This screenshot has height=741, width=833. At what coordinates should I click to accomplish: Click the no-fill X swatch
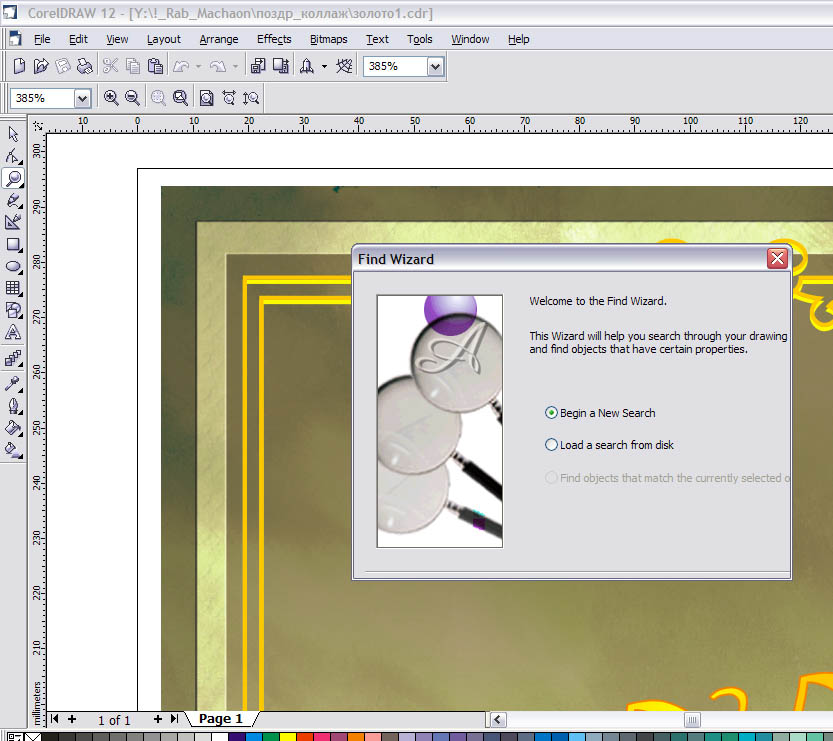click(x=33, y=737)
